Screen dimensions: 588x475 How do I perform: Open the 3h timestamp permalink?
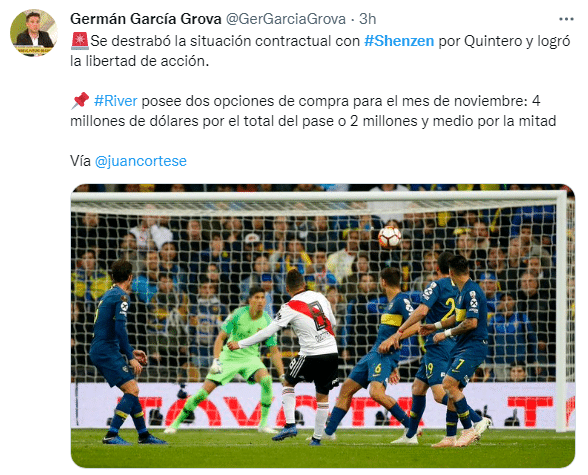coord(368,19)
